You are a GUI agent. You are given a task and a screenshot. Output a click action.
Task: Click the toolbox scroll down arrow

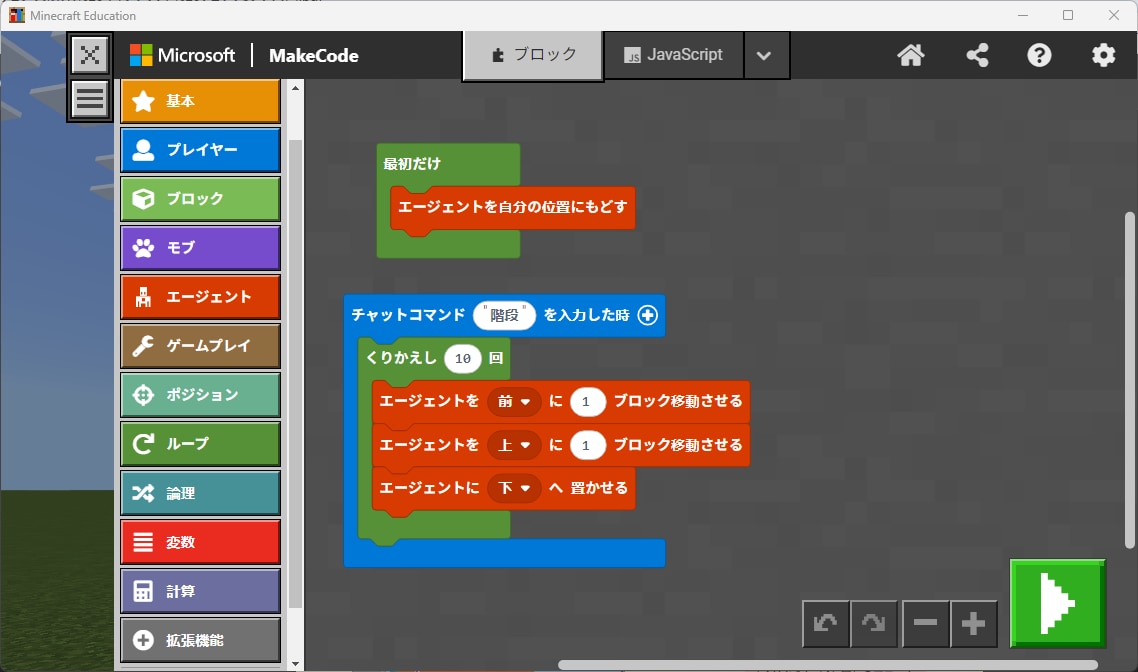[x=295, y=663]
